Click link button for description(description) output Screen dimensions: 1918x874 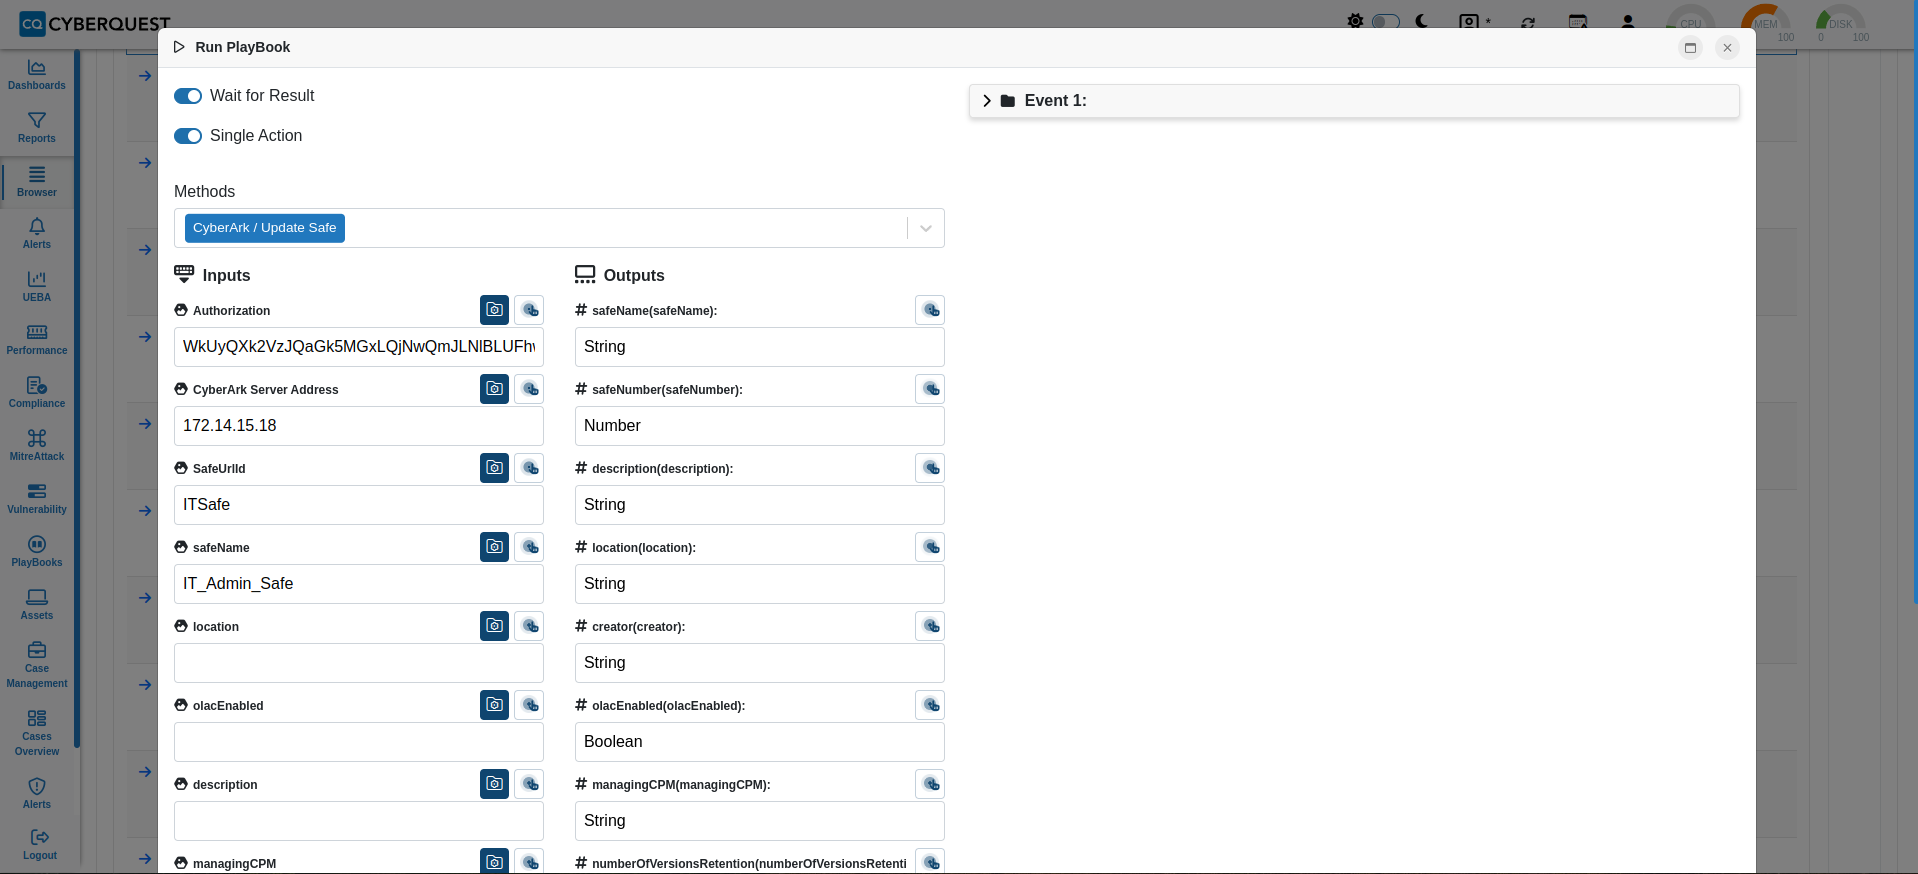coord(930,468)
